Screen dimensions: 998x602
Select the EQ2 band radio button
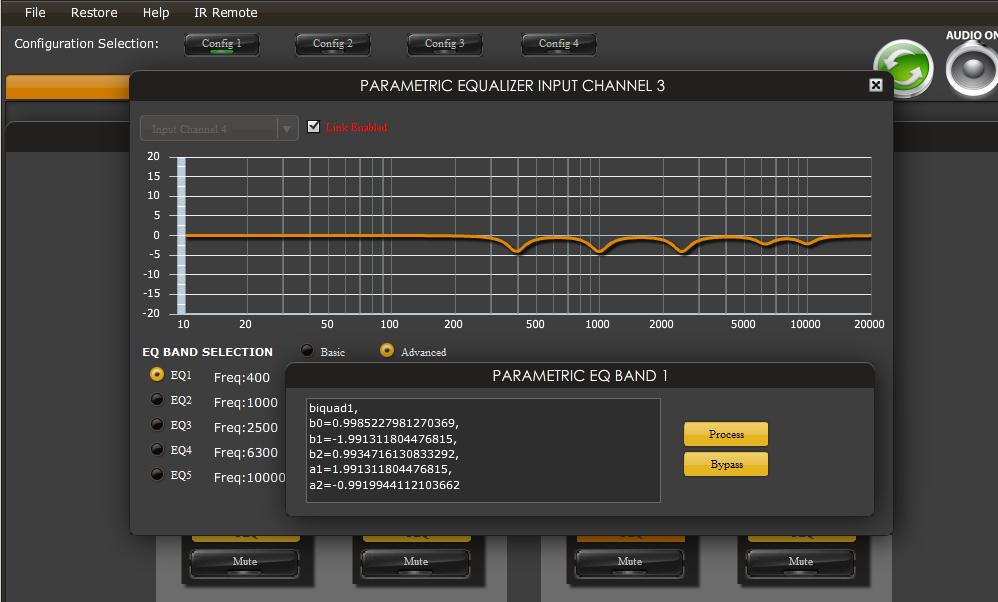(157, 399)
